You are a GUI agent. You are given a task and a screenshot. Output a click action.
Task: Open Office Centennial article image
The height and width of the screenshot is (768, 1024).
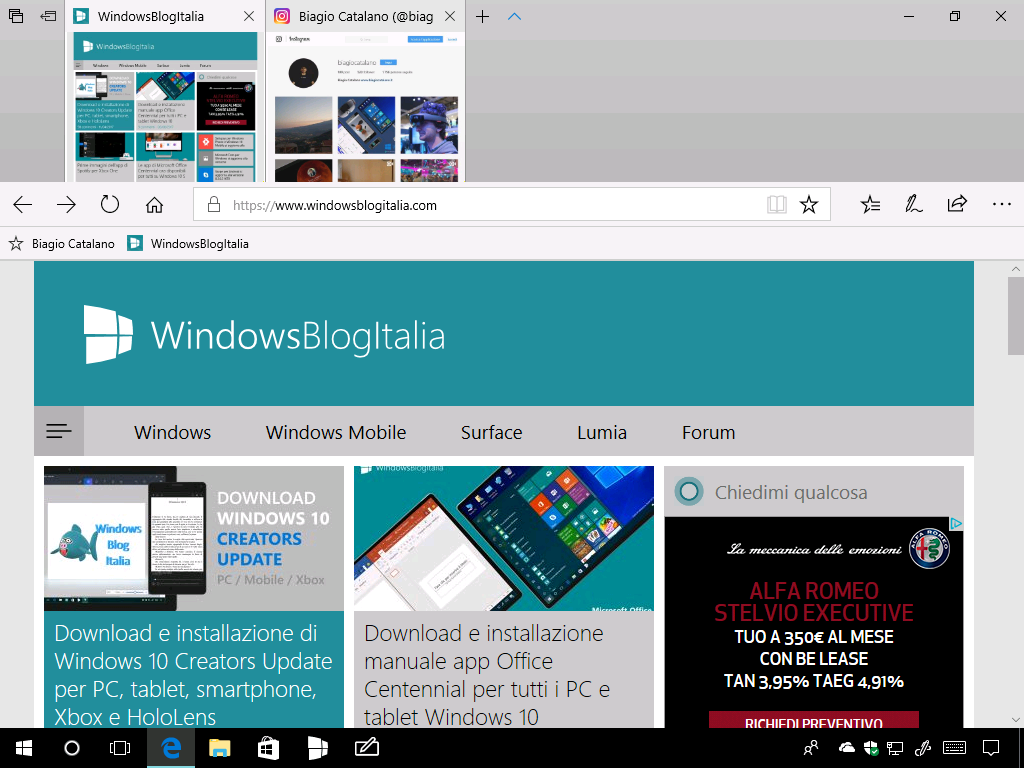click(x=504, y=538)
